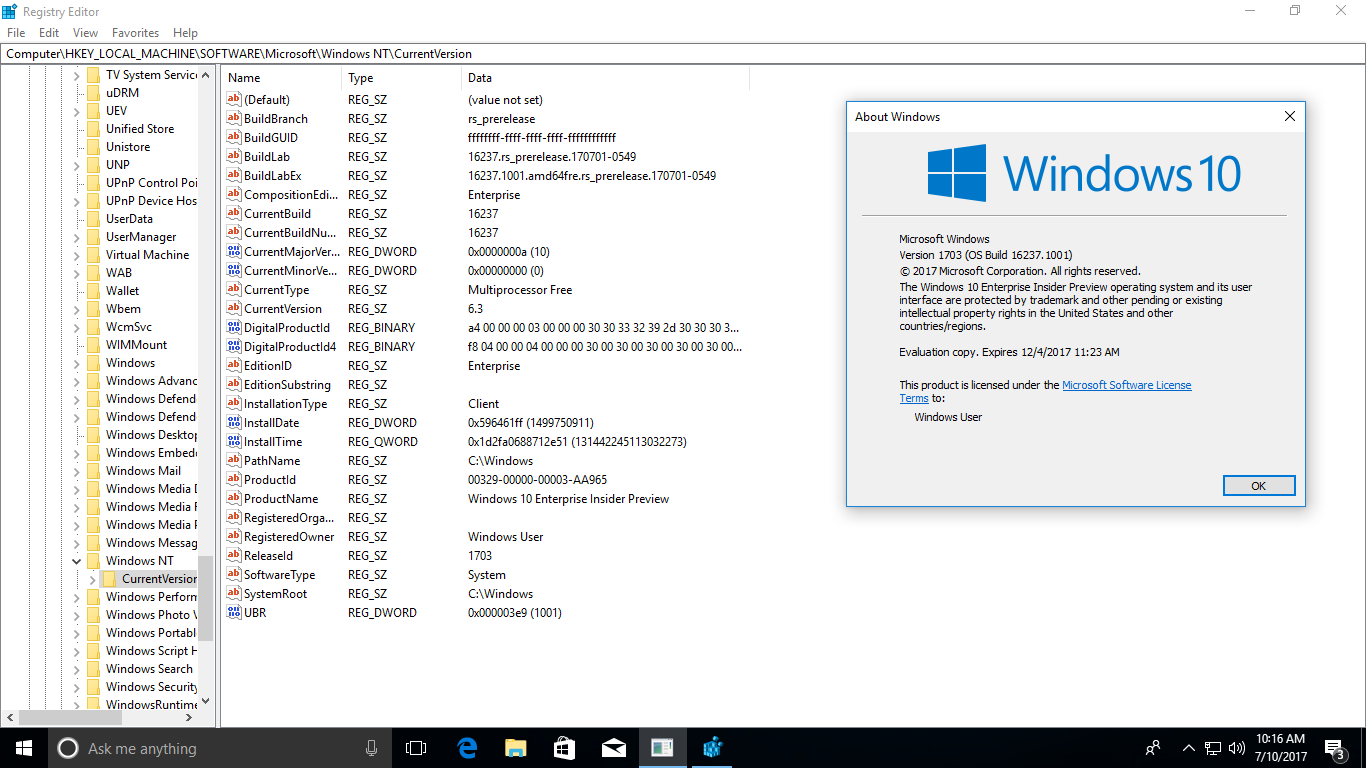Open File Explorer from the taskbar
Screen dimensions: 1366x768
click(x=515, y=748)
